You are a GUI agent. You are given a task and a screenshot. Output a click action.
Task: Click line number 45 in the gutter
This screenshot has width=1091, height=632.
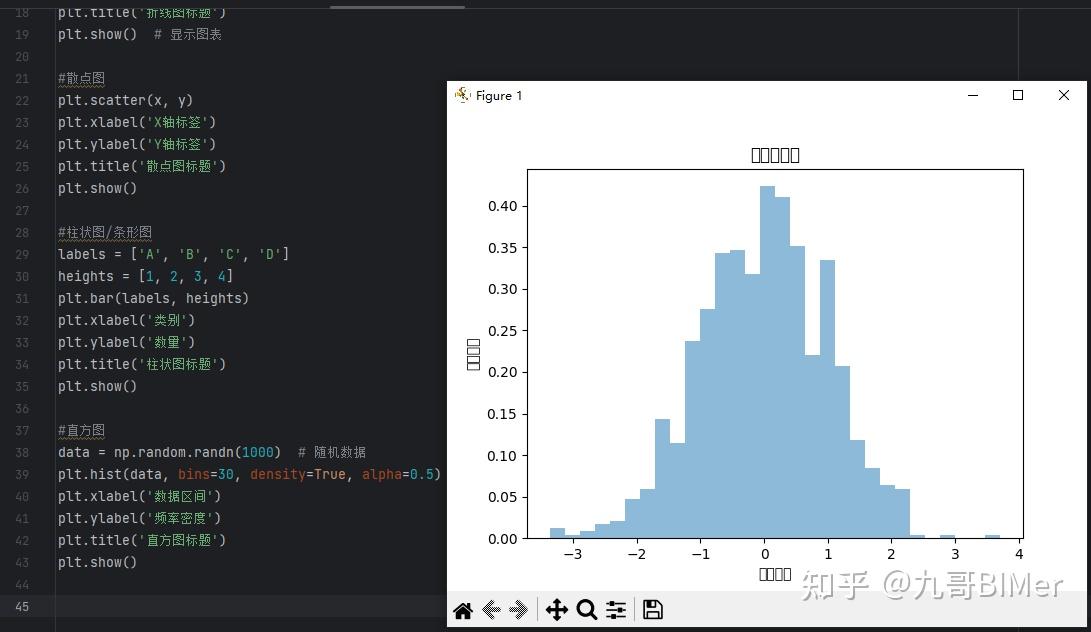click(22, 606)
